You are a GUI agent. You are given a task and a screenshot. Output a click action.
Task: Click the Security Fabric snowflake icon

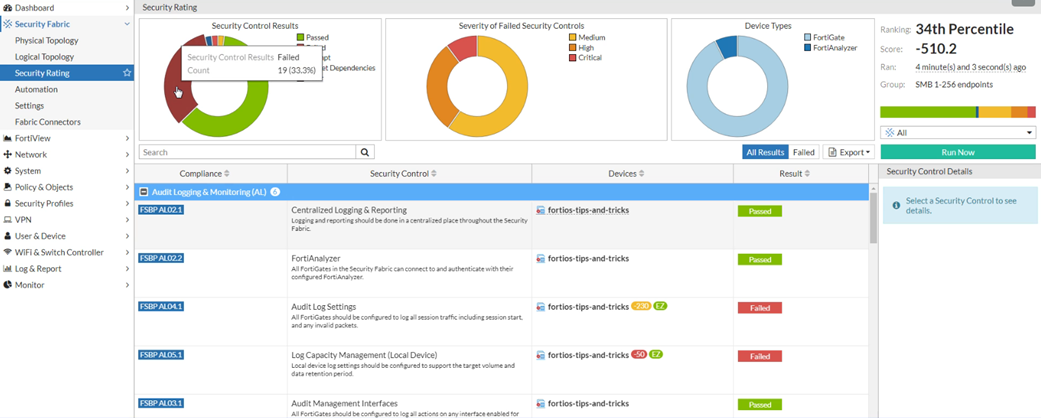tap(8, 24)
